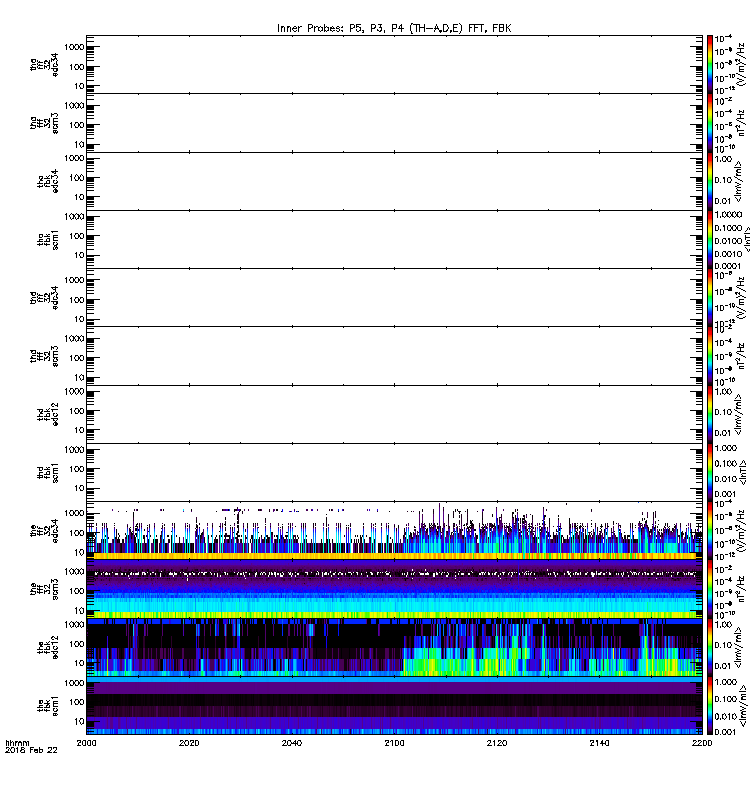Click '0.10' on thd fbk edc12 color scale
The image size is (750, 800).
(x=723, y=412)
